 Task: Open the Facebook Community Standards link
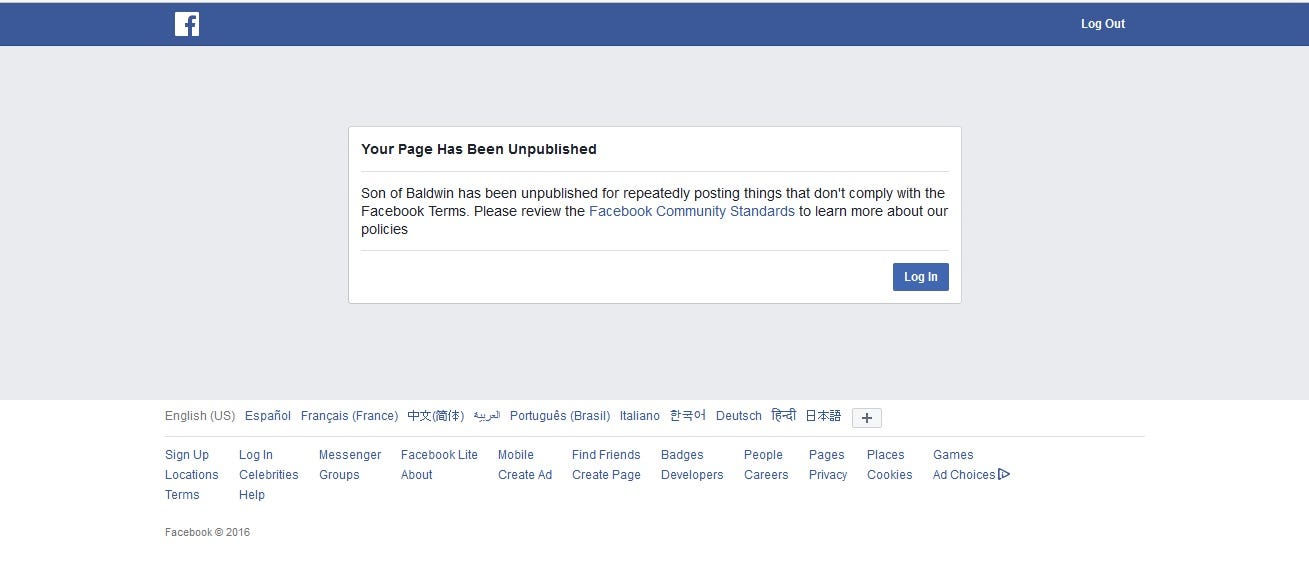click(x=692, y=211)
